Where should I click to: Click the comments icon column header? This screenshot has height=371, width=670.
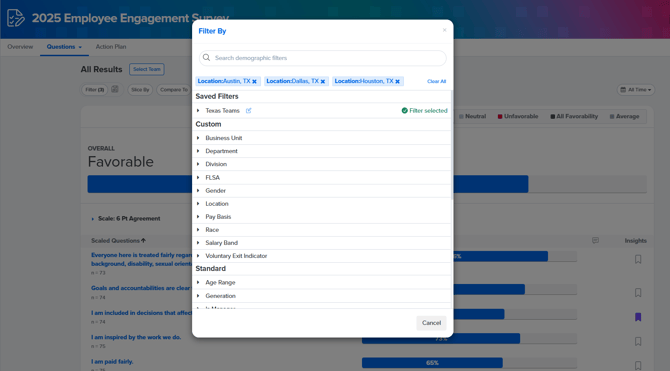595,241
